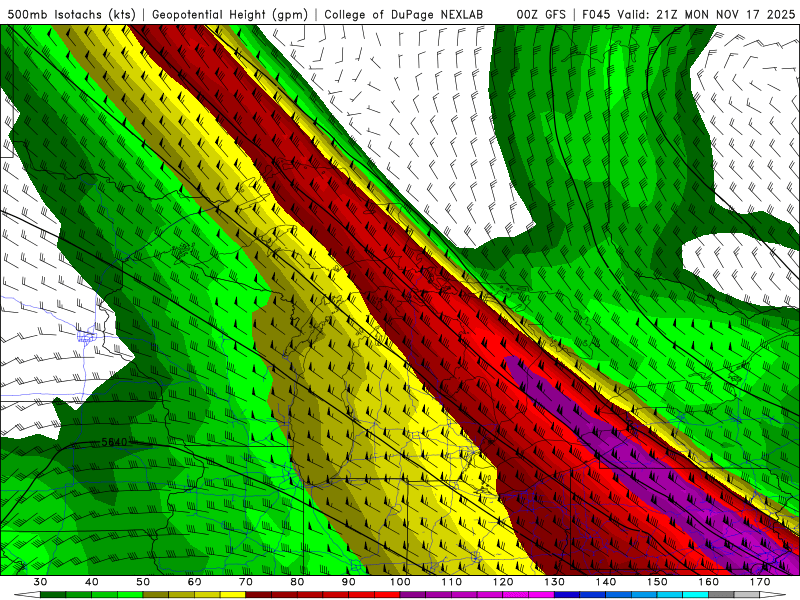Click the 'F045' forecast hour label
Screen dimensions: 800x600
click(x=596, y=15)
